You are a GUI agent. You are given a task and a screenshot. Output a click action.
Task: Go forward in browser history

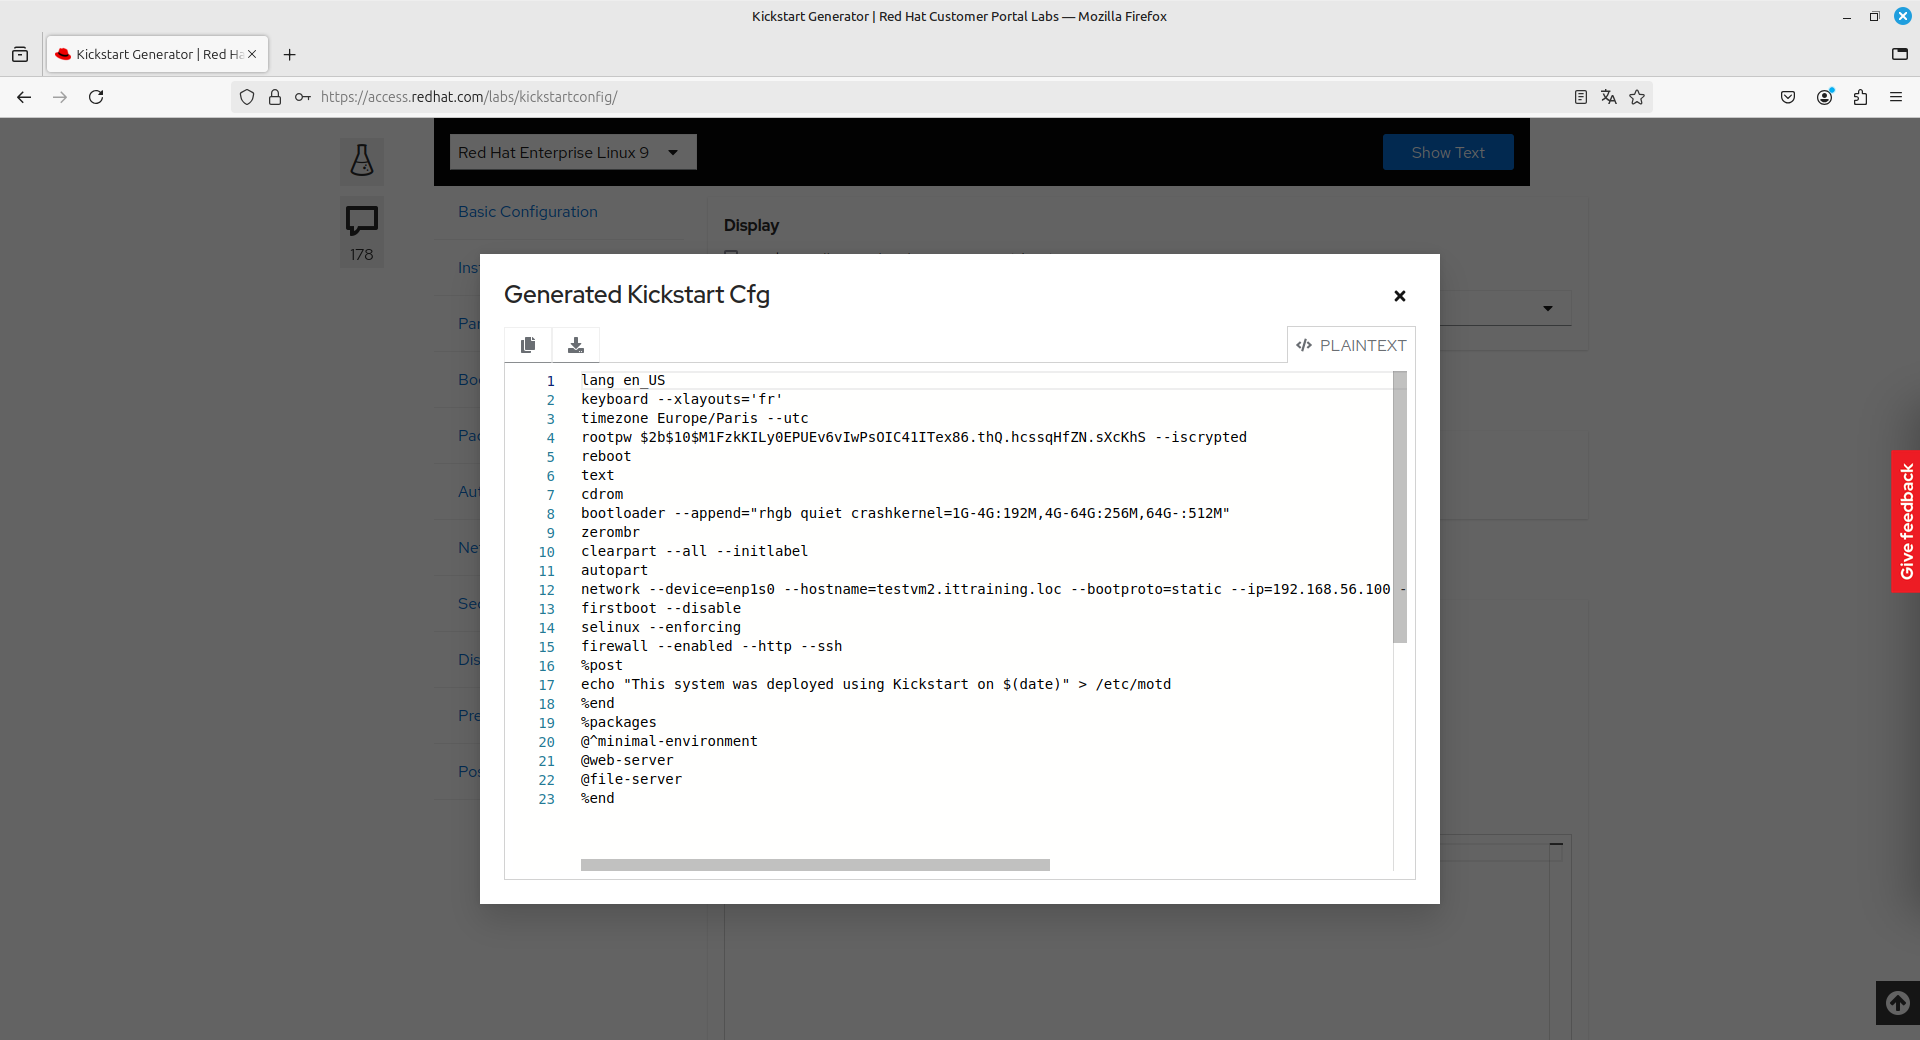(x=60, y=97)
